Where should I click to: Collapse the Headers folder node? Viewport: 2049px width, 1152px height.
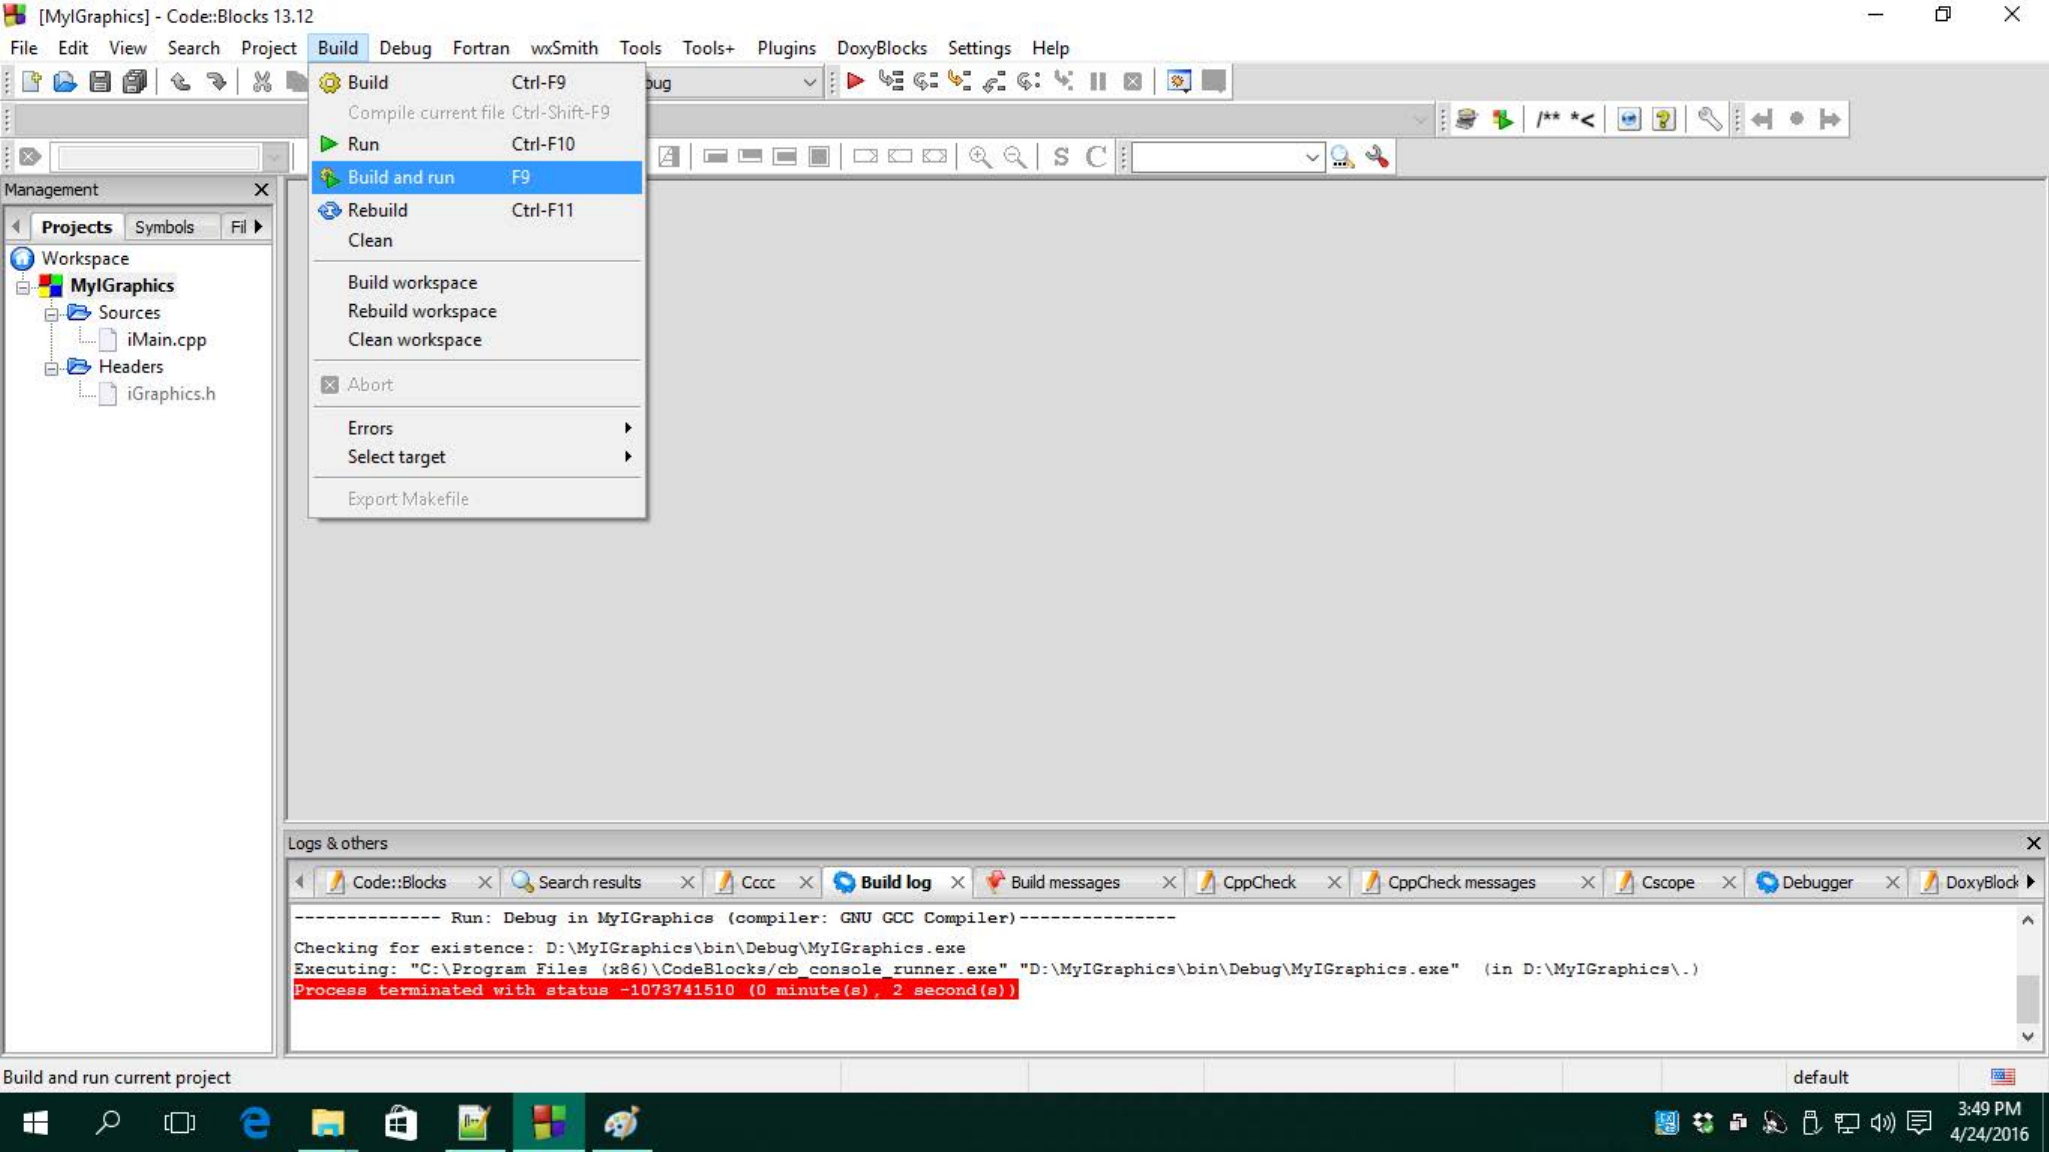(51, 368)
